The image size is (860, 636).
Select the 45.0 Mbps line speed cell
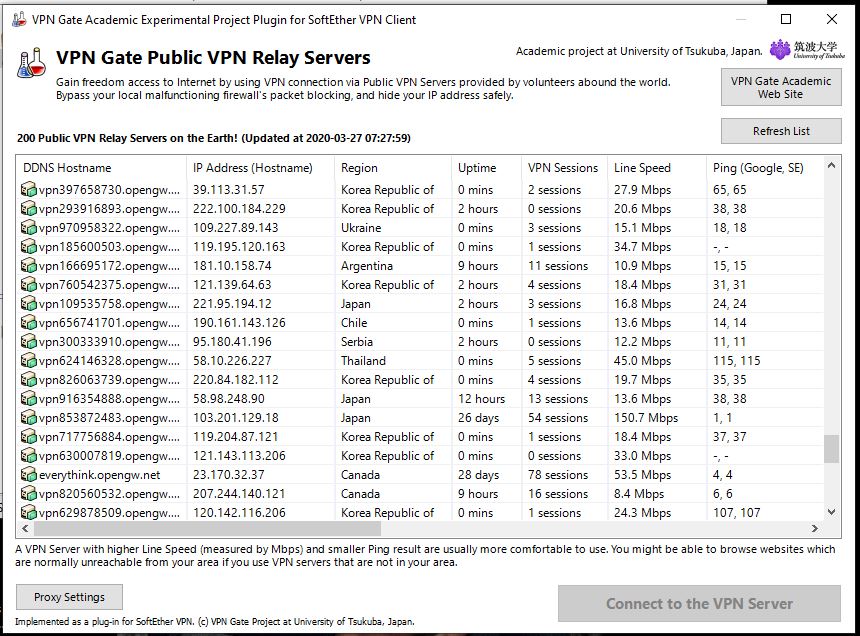pos(642,361)
